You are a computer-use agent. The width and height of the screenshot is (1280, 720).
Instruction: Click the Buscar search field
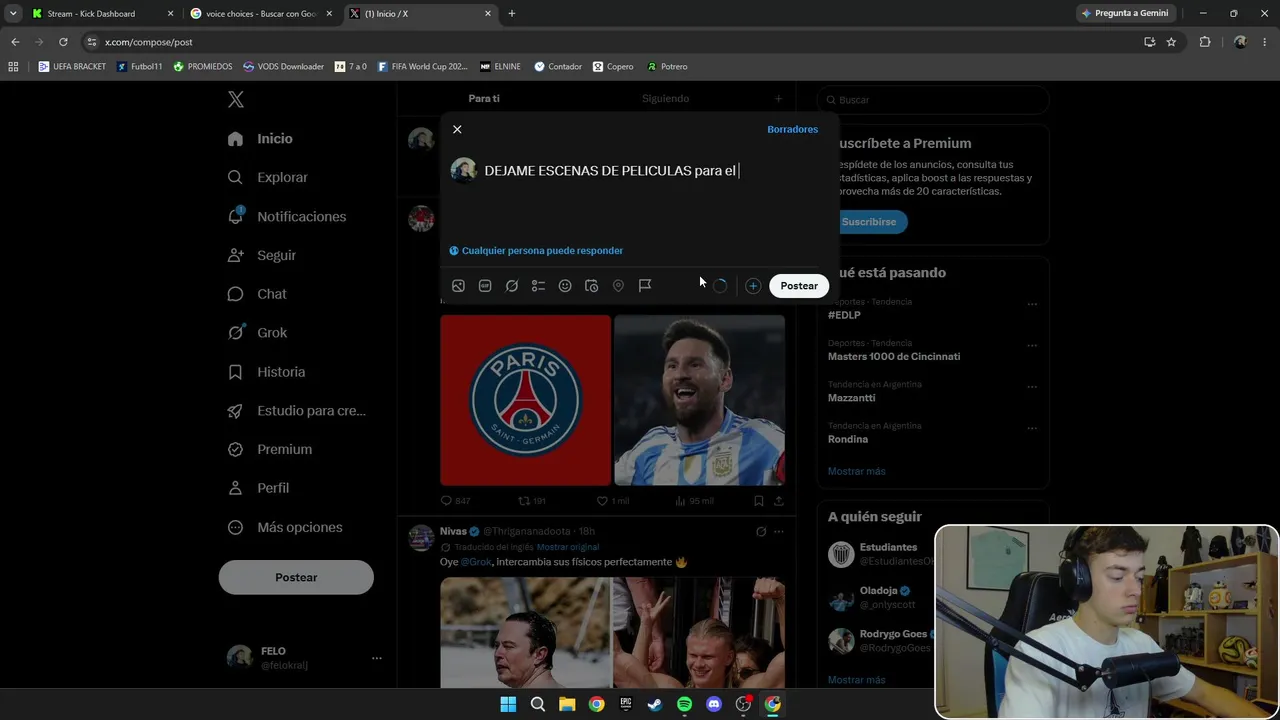(x=933, y=100)
